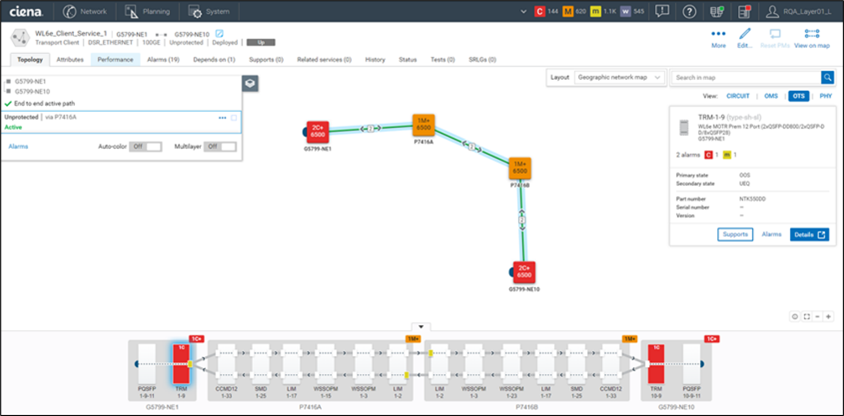Click View on map icon
This screenshot has width=844, height=416.
point(812,39)
